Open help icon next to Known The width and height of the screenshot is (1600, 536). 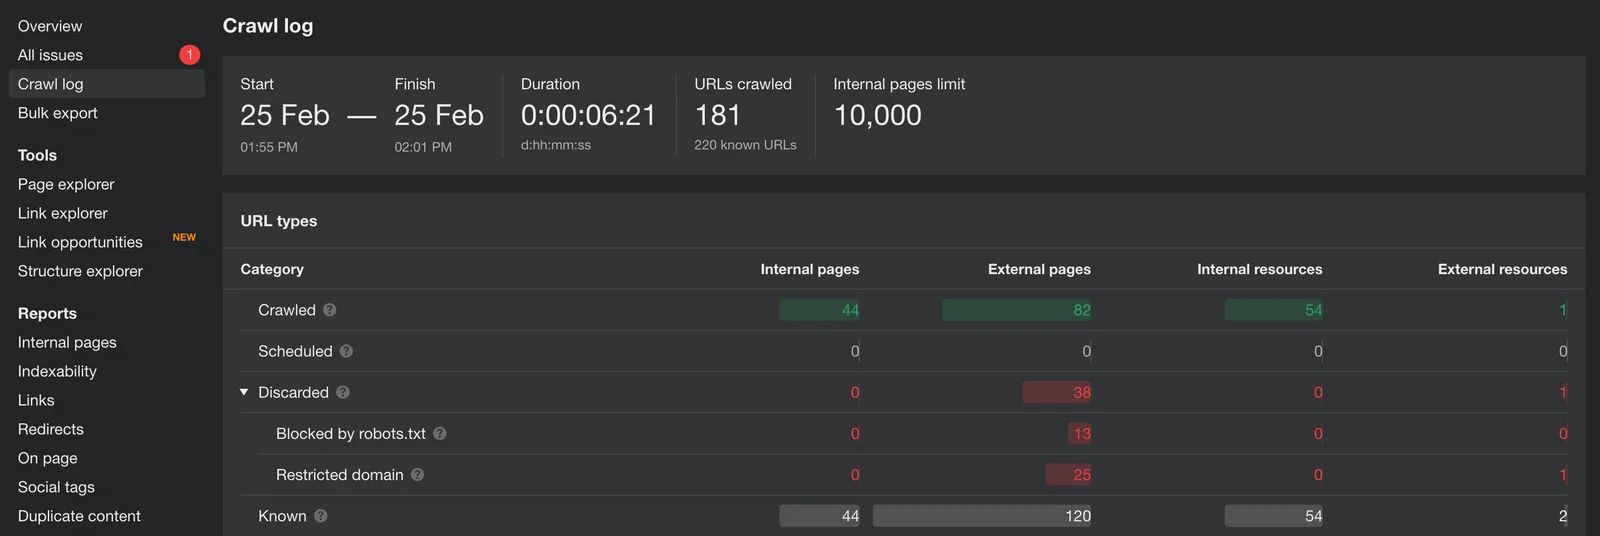pos(320,516)
